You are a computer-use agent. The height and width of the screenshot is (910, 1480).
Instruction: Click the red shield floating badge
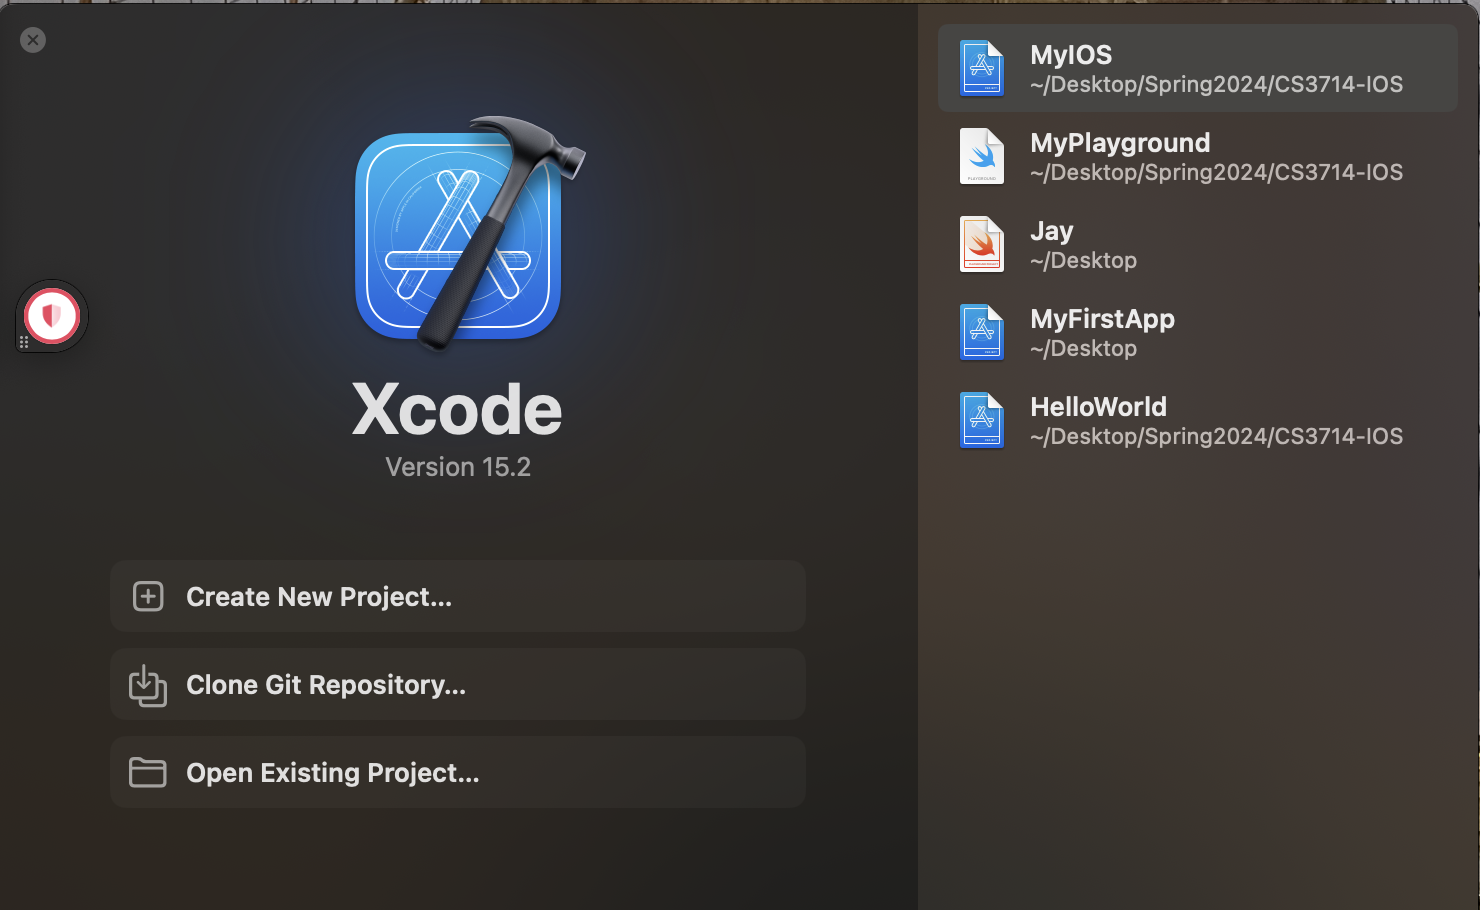[x=52, y=316]
